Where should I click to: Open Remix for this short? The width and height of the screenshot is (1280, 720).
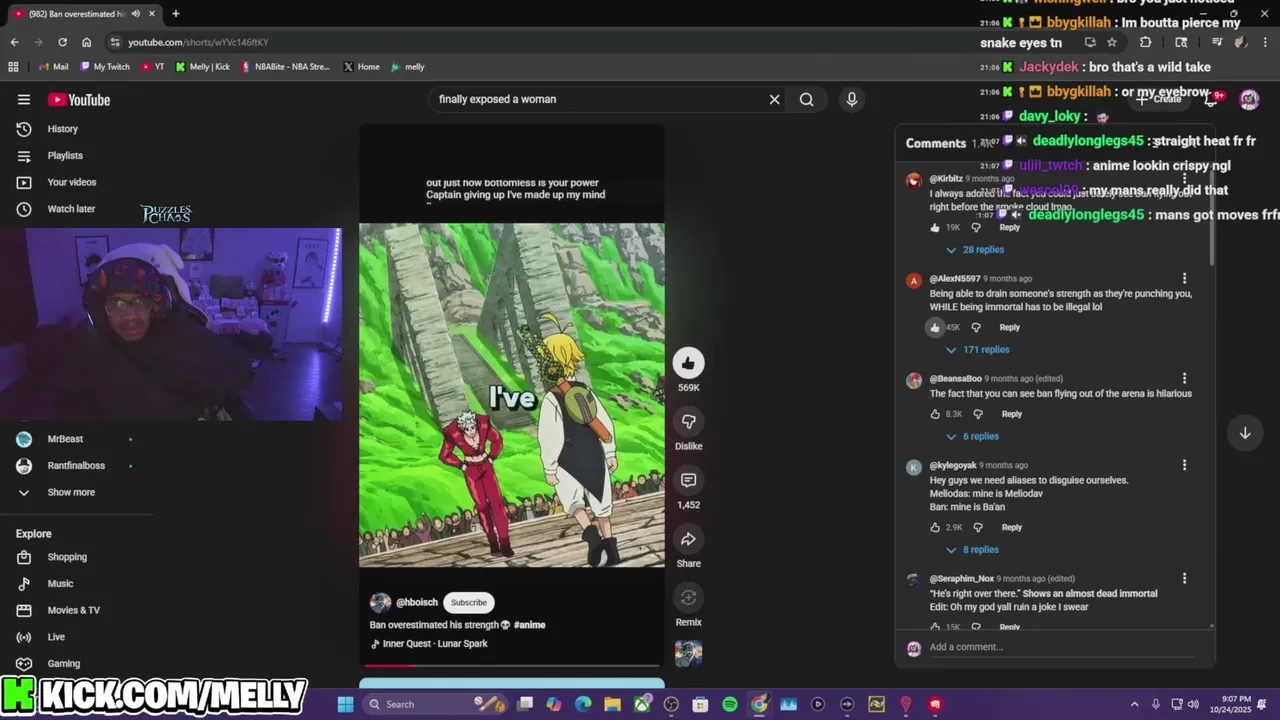(x=688, y=598)
